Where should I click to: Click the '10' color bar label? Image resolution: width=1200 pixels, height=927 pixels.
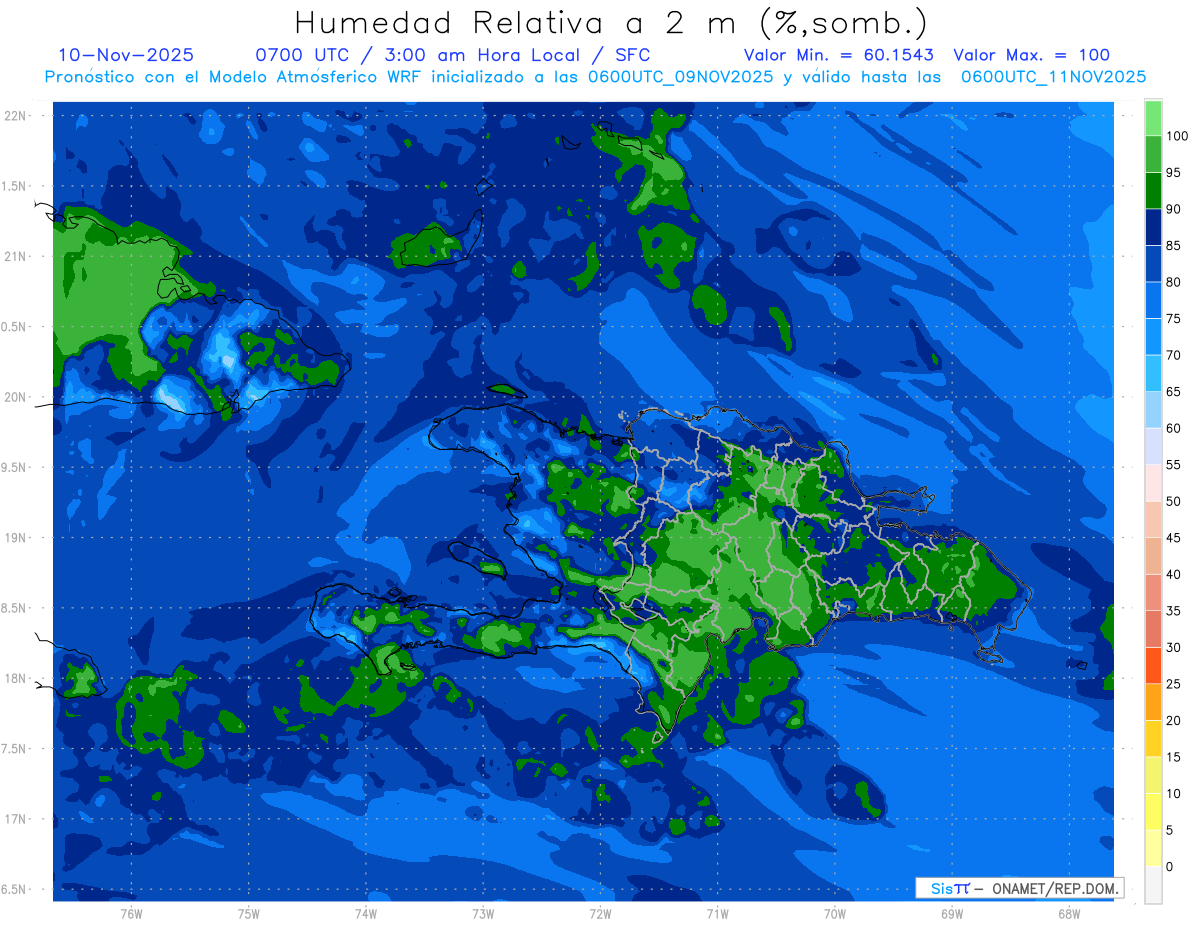coord(1173,793)
